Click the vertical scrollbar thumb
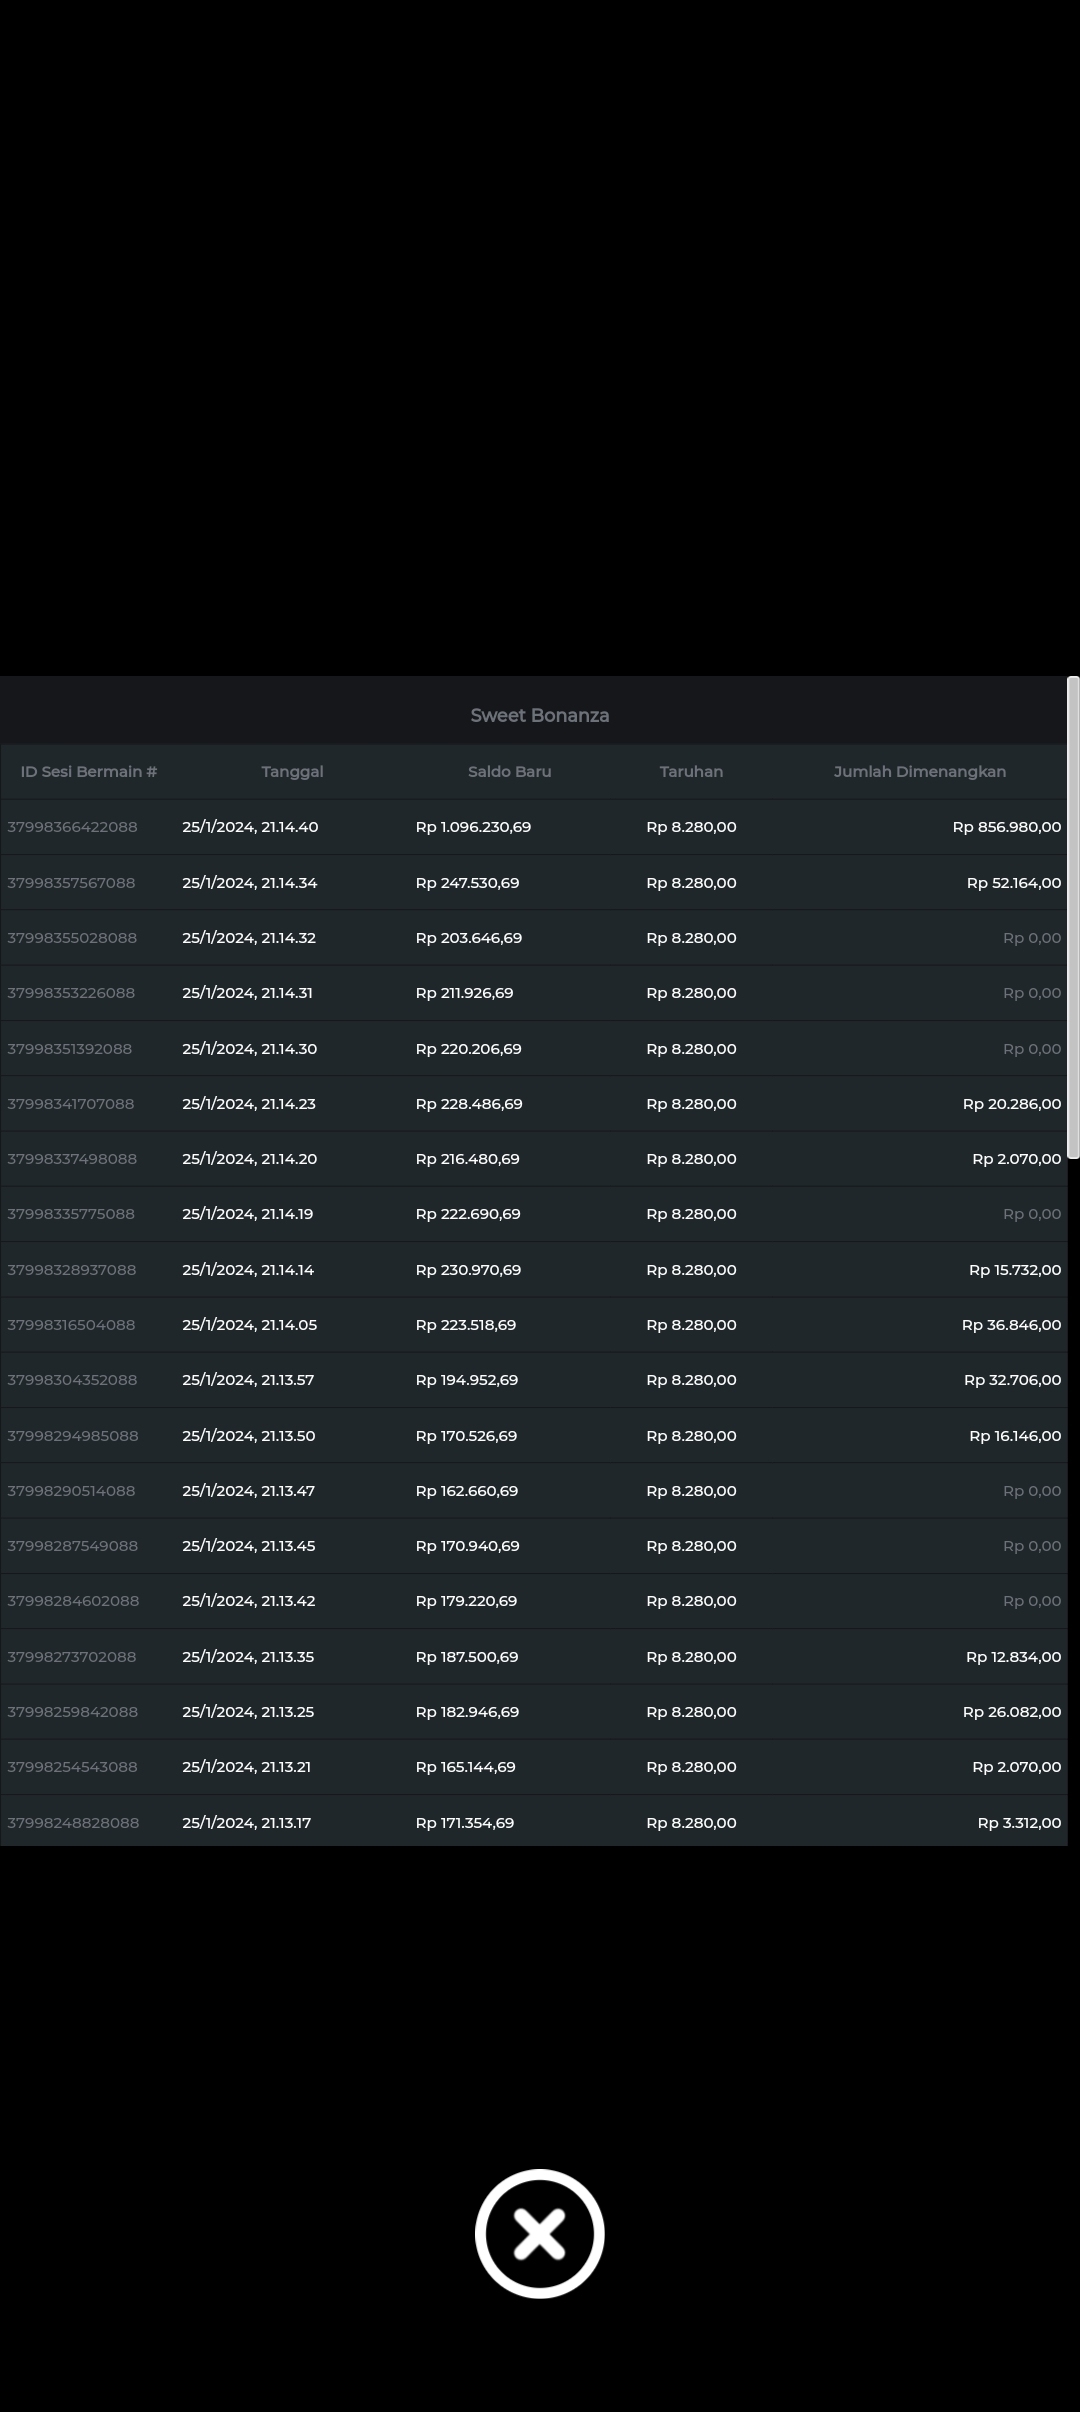Screen dimensions: 1080x2412 click(1072, 917)
